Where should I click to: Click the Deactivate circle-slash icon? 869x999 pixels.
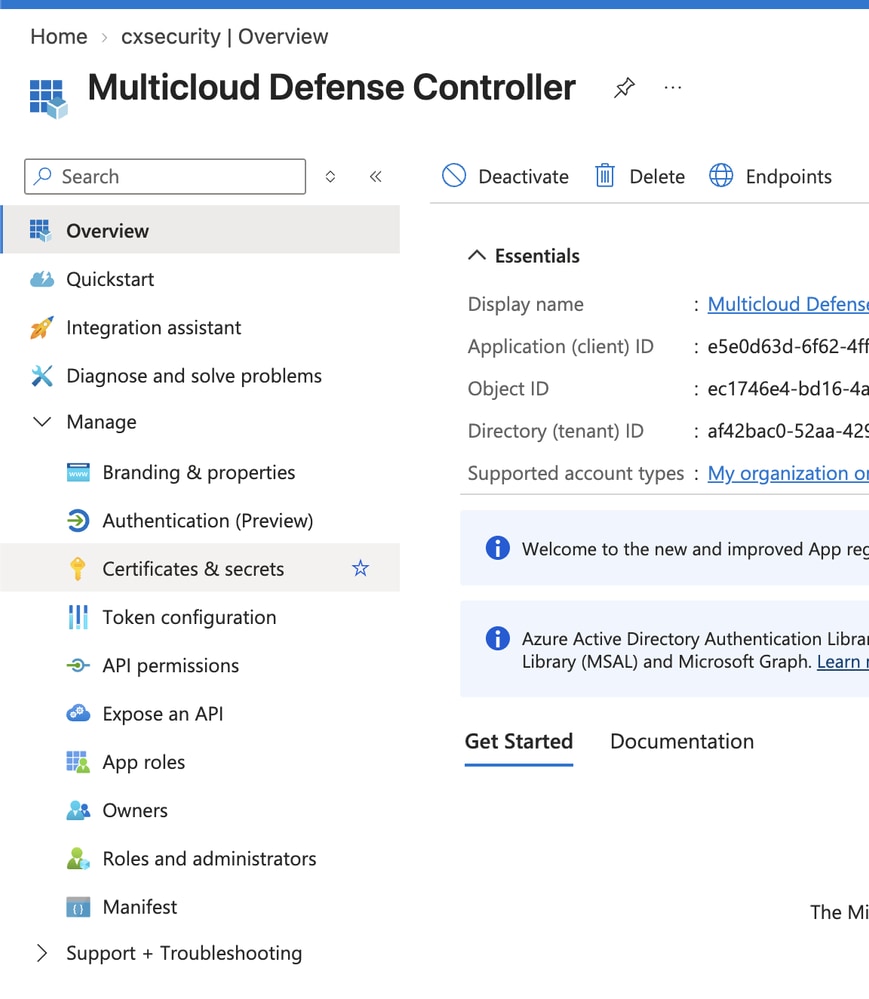click(x=454, y=175)
